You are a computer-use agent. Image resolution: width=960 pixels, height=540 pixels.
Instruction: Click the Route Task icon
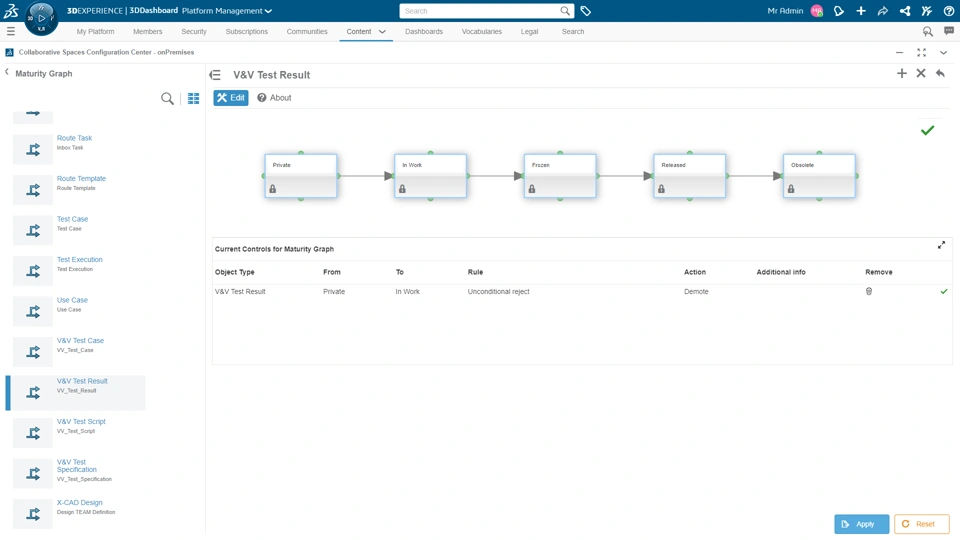coord(33,149)
